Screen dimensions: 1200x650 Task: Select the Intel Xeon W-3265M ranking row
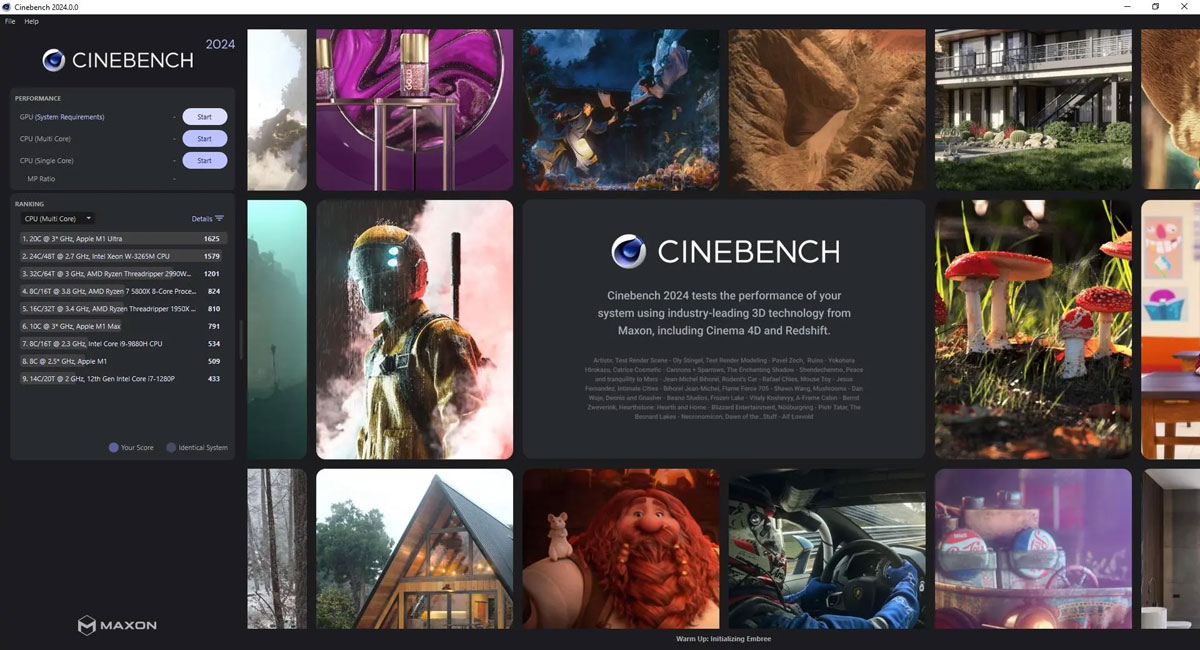pyautogui.click(x=123, y=256)
